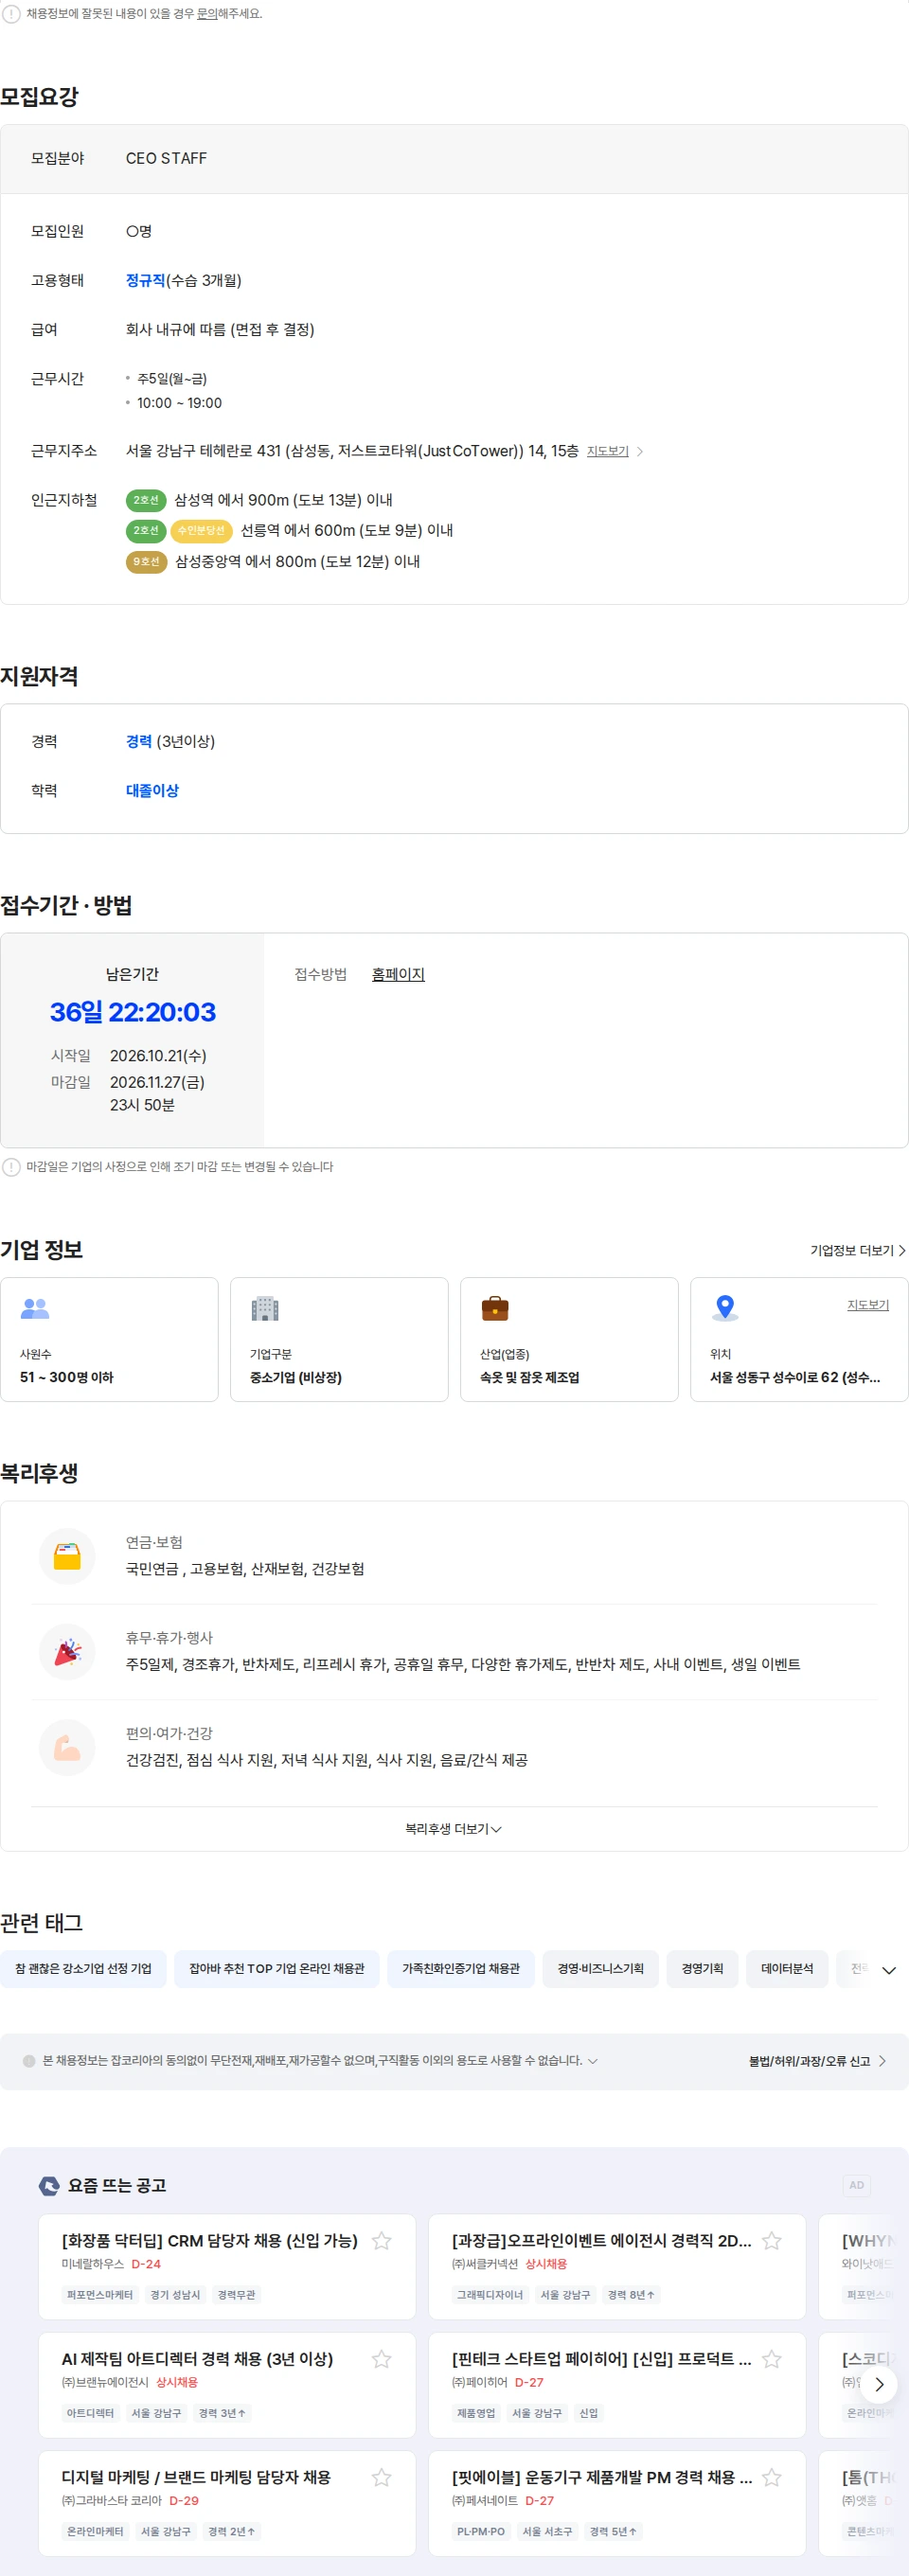The image size is (909, 2576).
Task: Expand the 관련 태그 chevron
Action: pyautogui.click(x=888, y=1970)
